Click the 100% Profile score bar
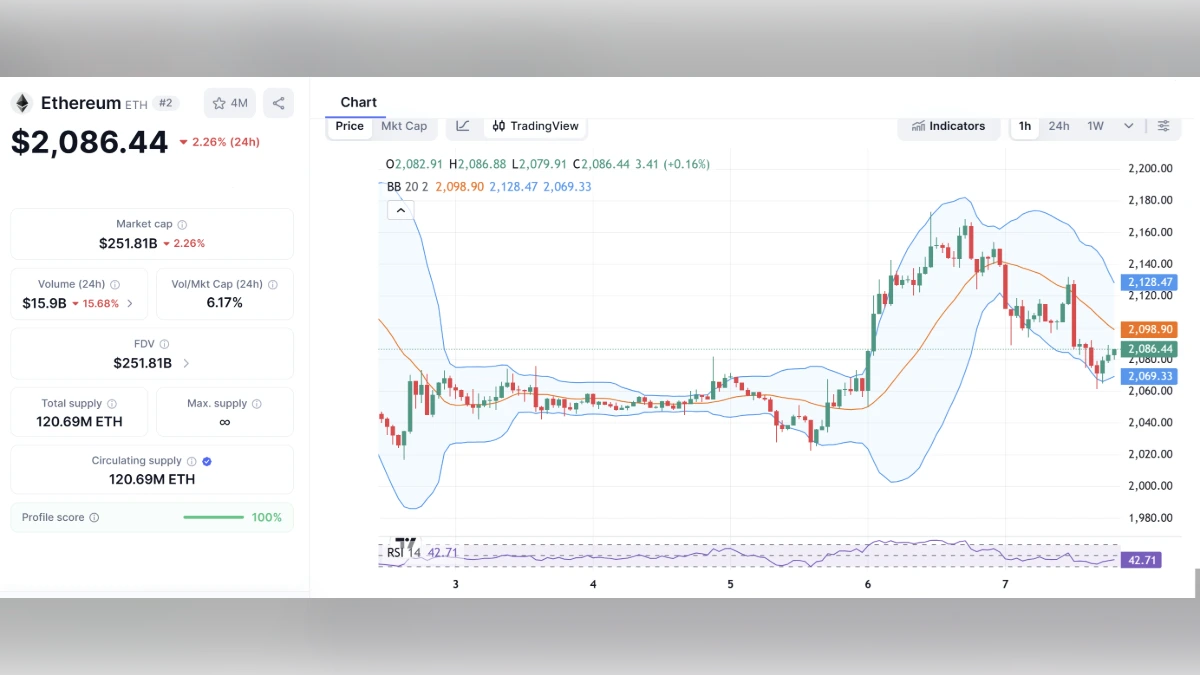The image size is (1200, 675). [213, 518]
